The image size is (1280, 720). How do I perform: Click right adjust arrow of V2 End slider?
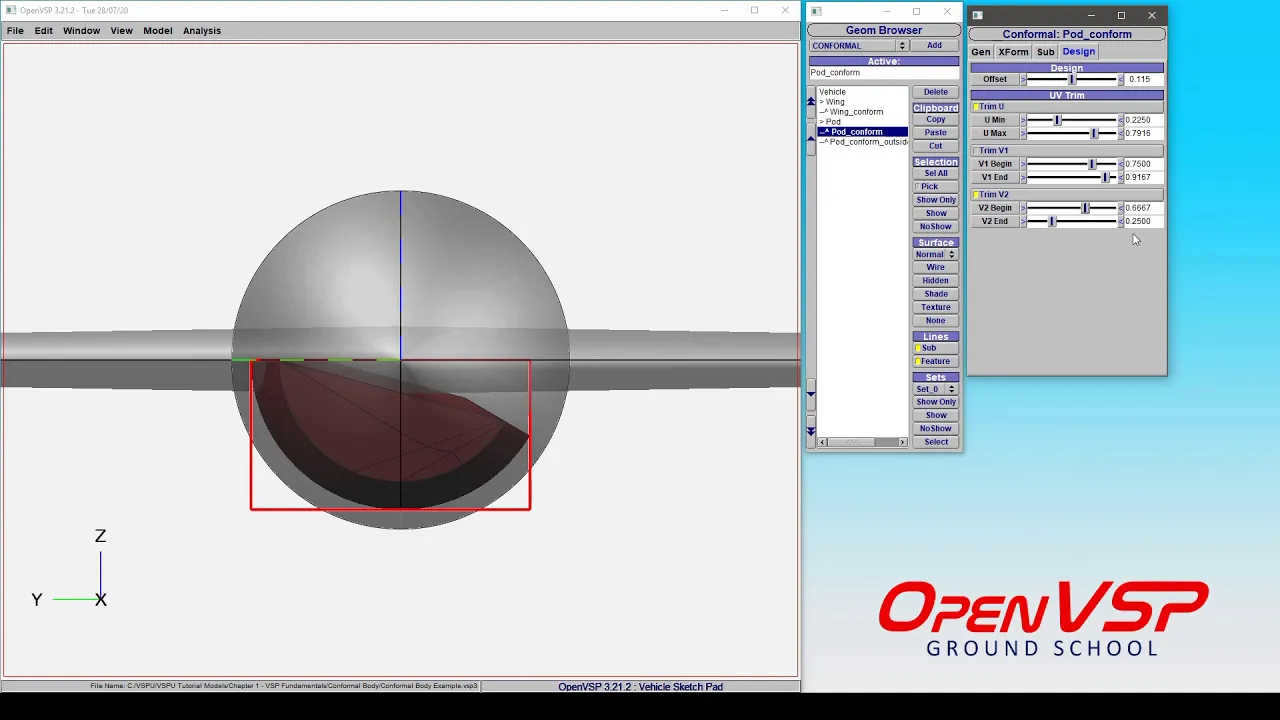(x=1121, y=221)
